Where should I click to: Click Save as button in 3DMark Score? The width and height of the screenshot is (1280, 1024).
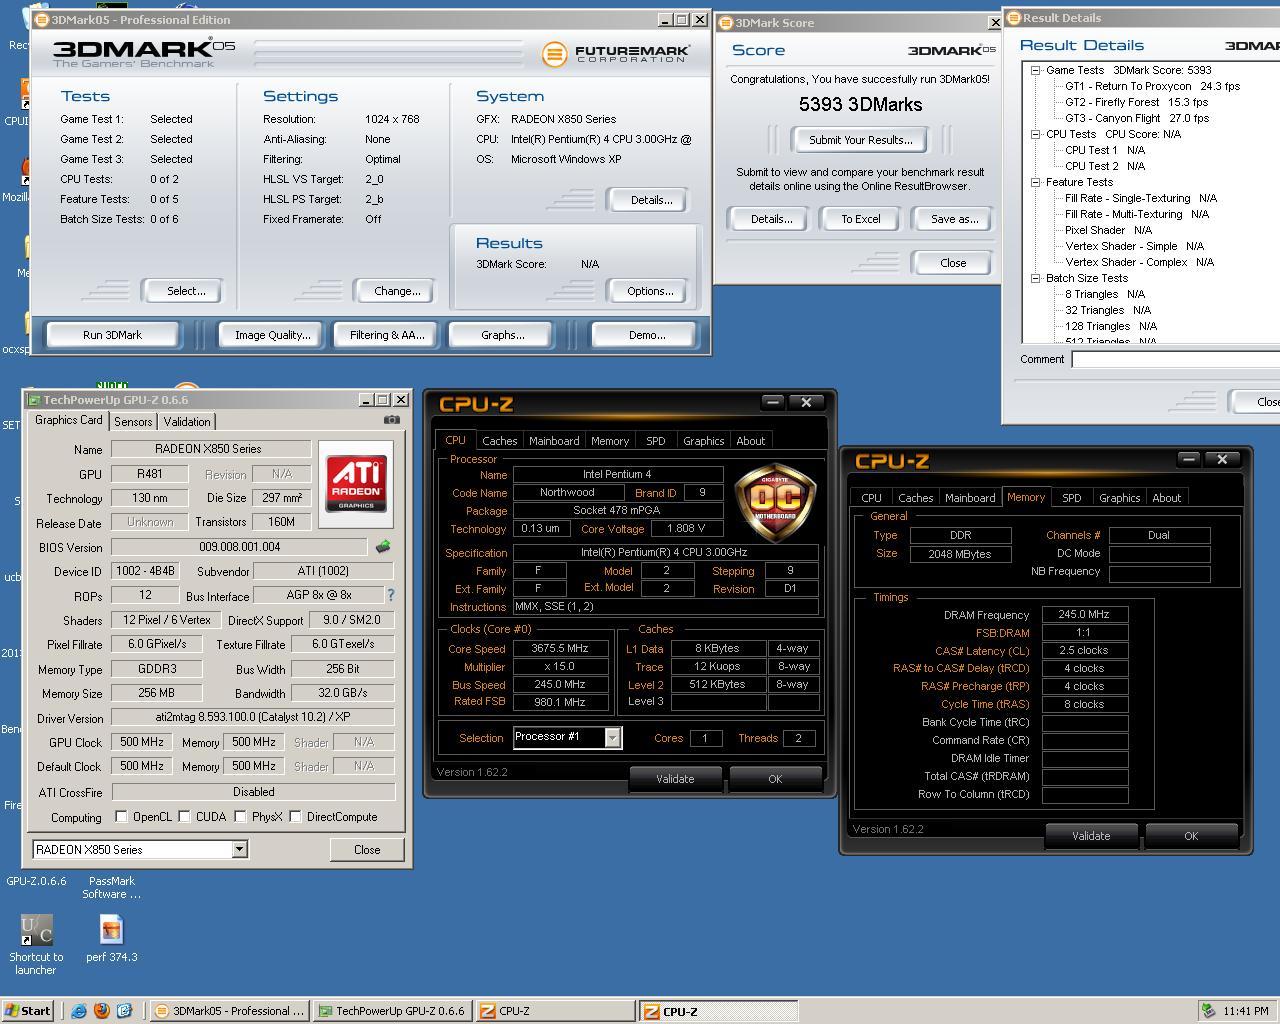click(x=954, y=219)
